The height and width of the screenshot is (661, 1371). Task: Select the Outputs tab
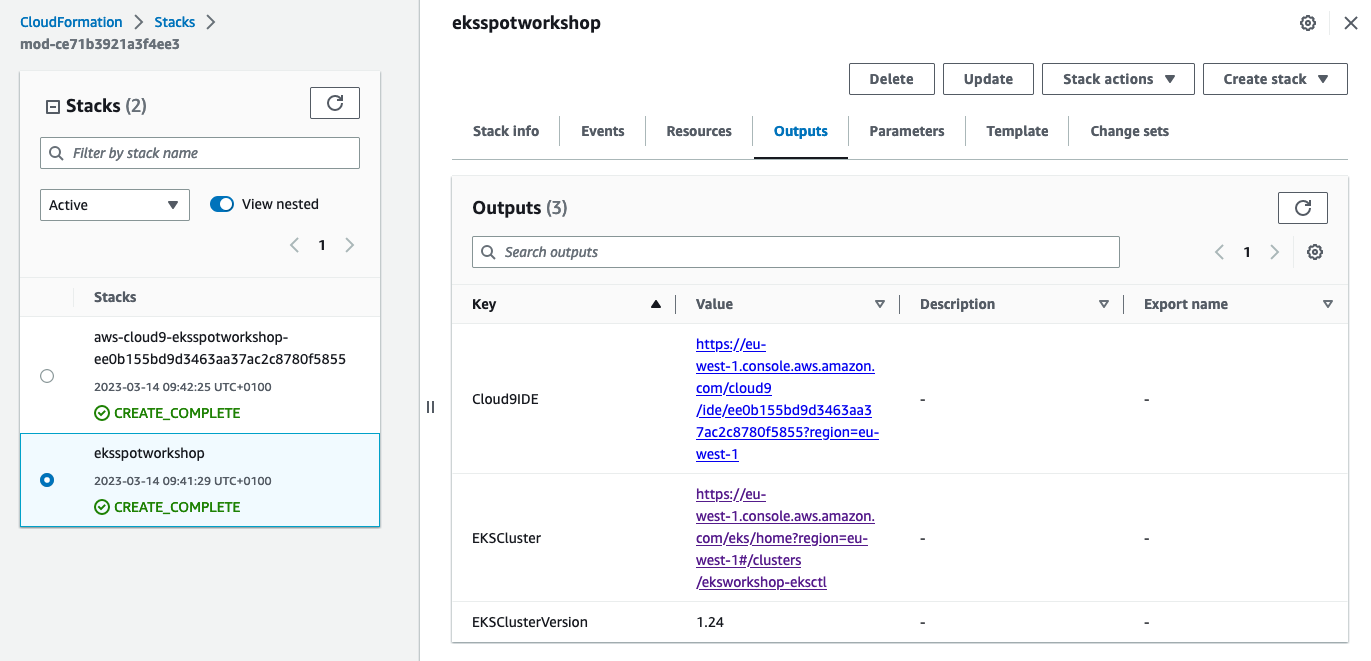click(801, 131)
